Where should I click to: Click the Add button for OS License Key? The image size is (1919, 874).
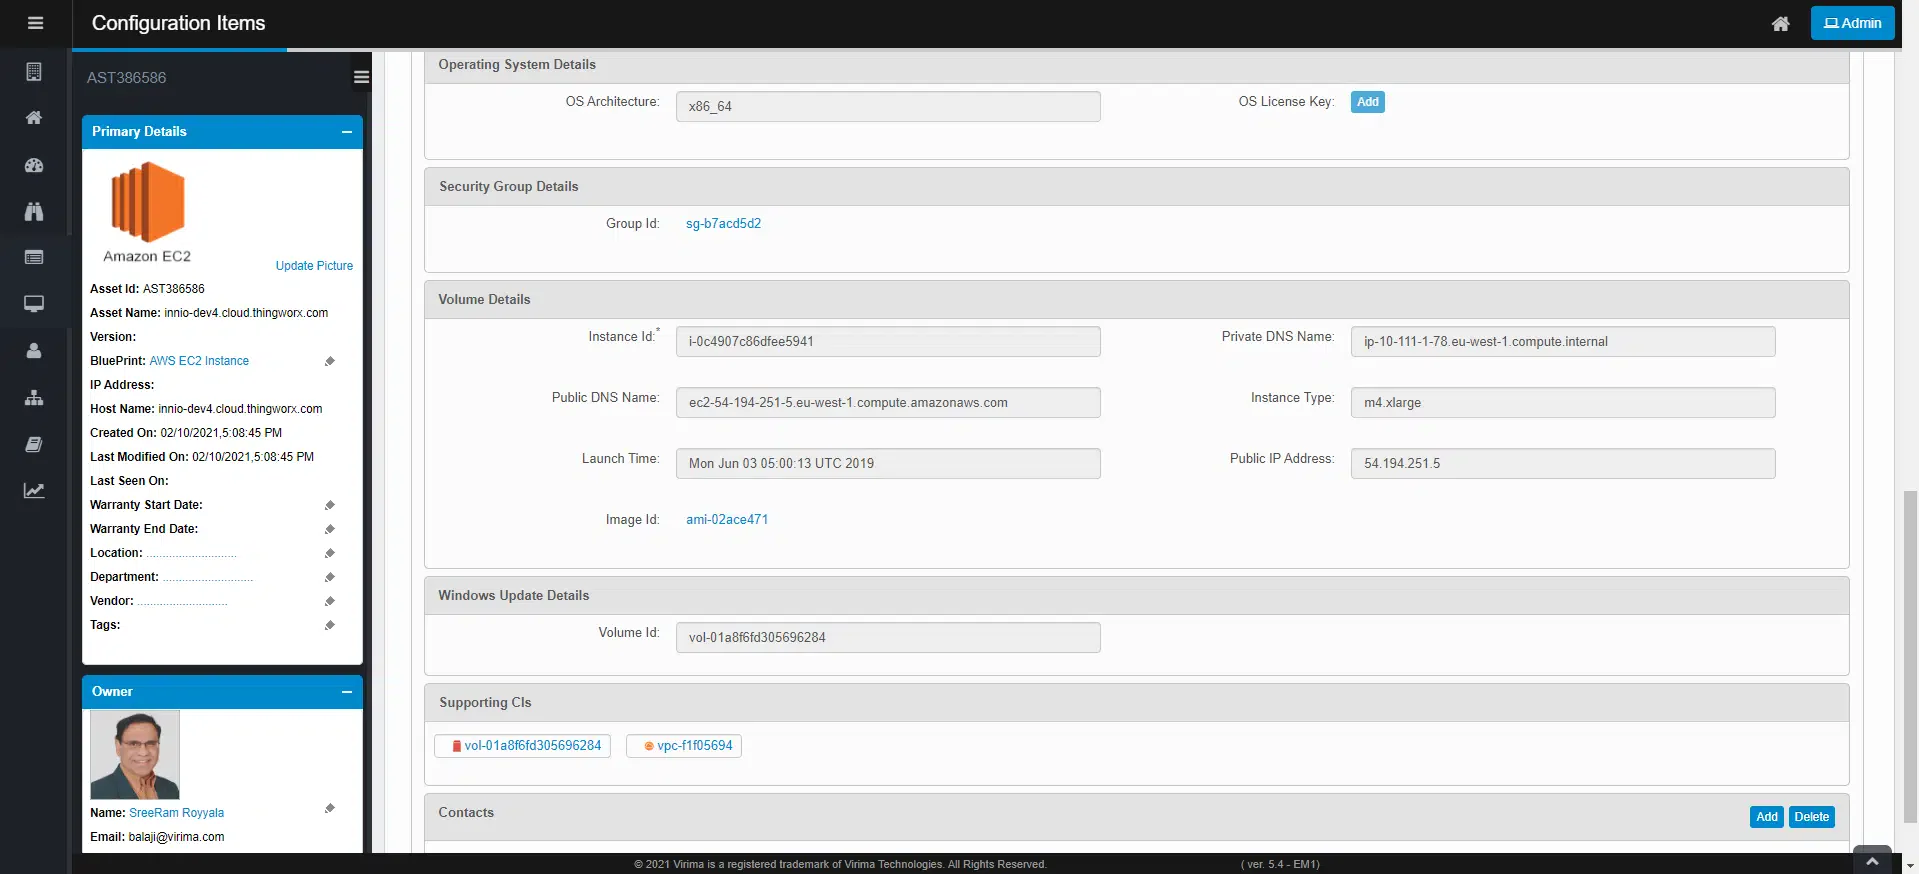pyautogui.click(x=1367, y=102)
